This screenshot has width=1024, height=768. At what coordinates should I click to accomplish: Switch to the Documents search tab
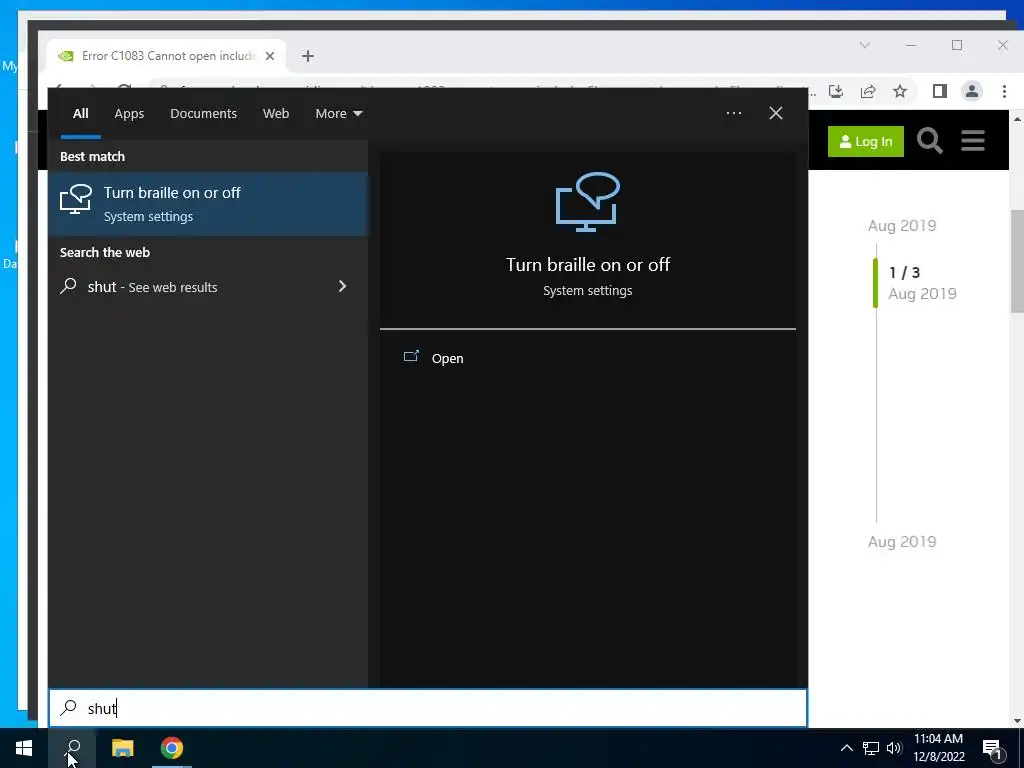tap(203, 114)
